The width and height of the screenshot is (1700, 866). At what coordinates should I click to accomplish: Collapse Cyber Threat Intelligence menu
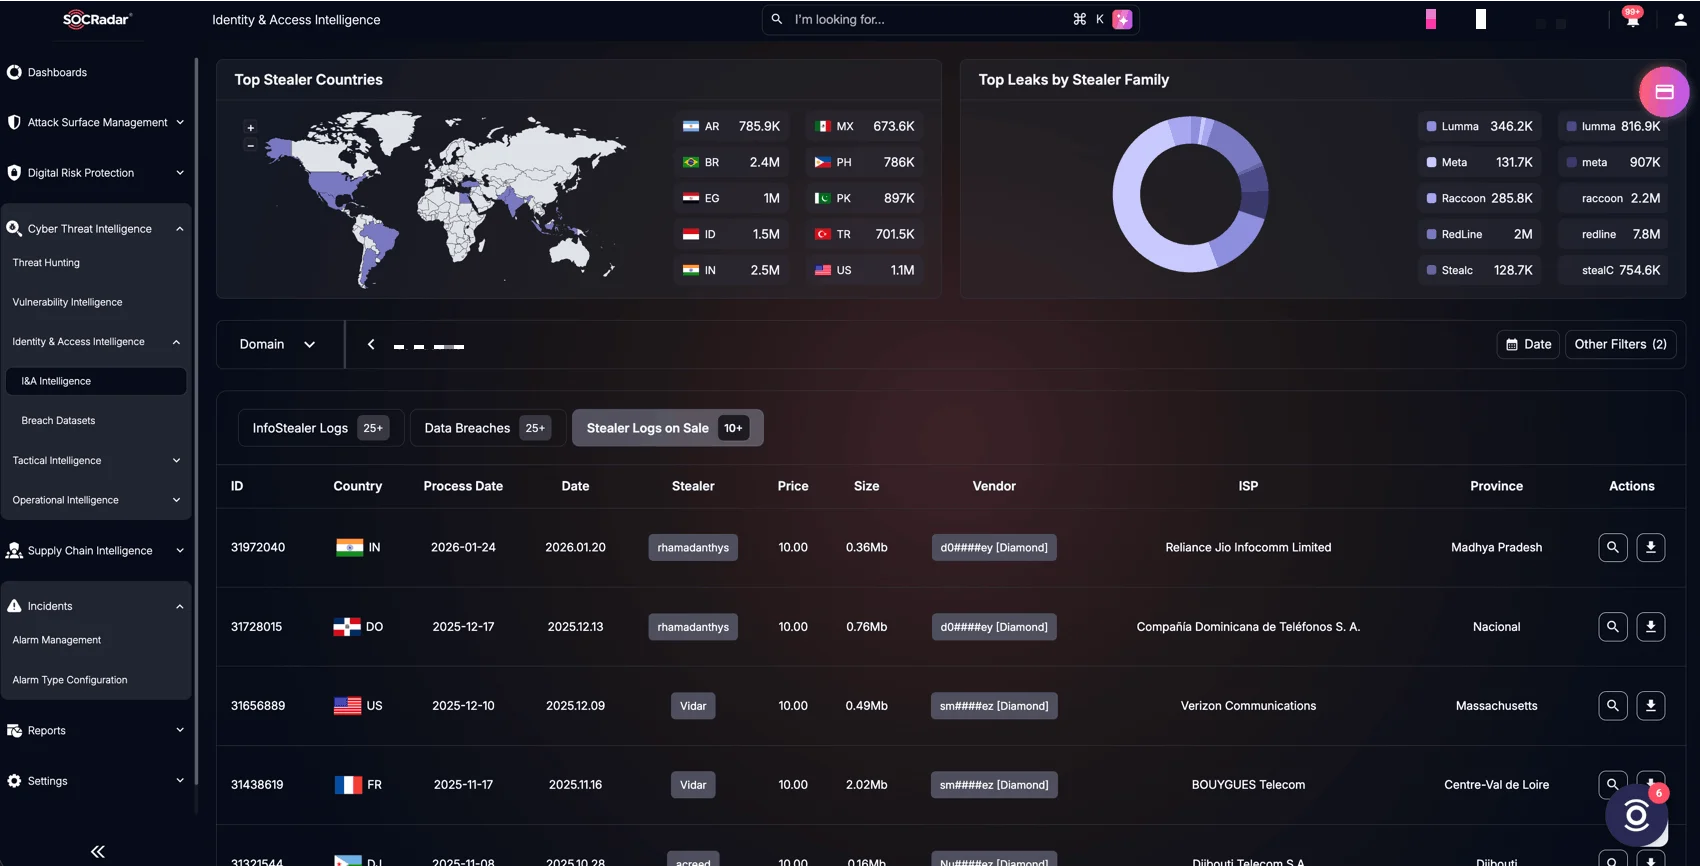tap(96, 228)
